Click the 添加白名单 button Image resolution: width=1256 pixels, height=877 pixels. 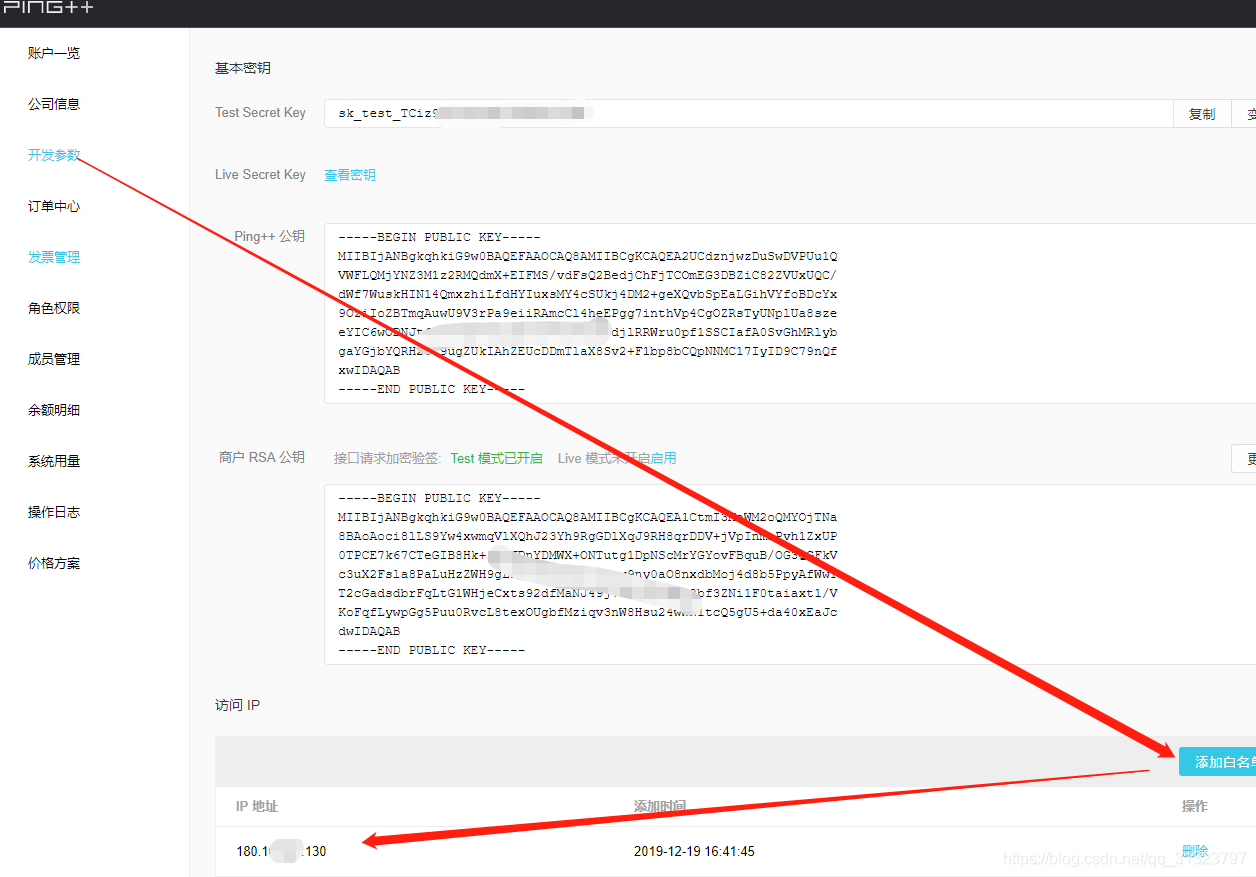click(1220, 762)
